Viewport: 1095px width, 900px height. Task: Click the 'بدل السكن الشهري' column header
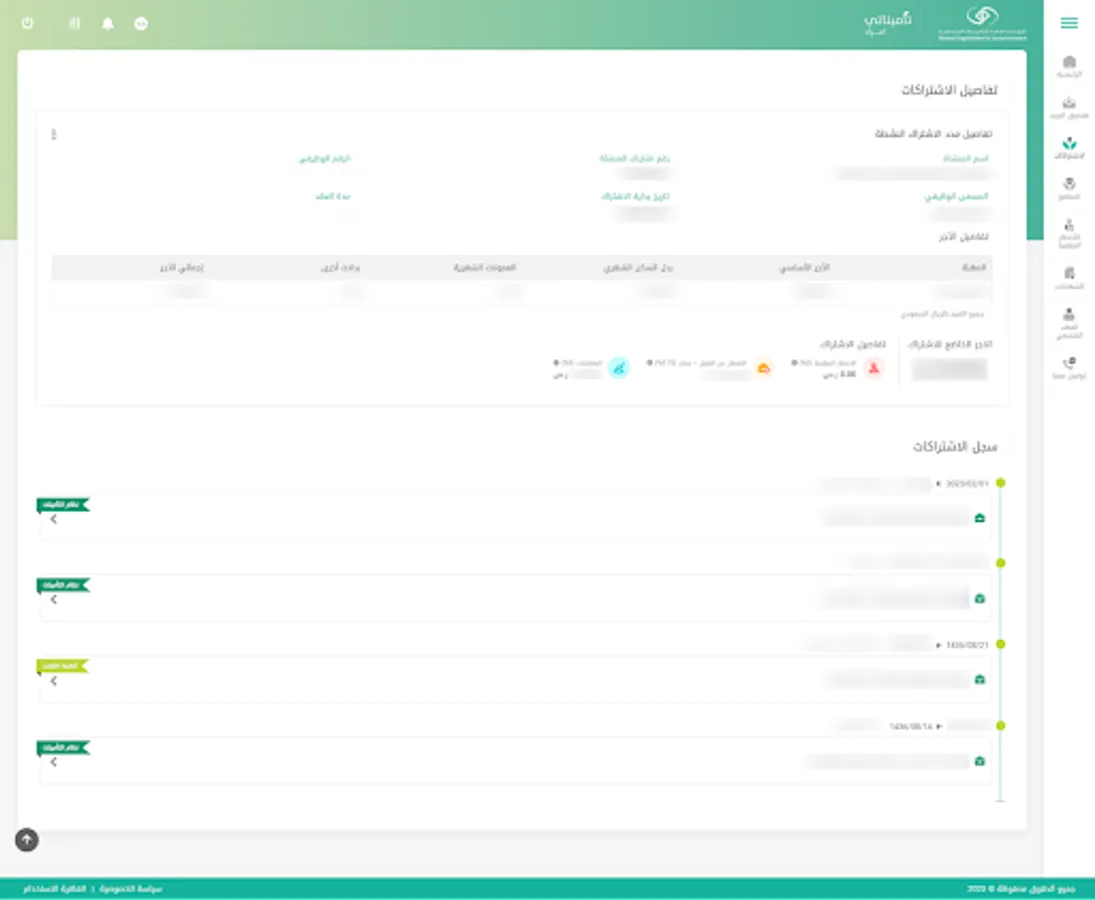pos(638,267)
